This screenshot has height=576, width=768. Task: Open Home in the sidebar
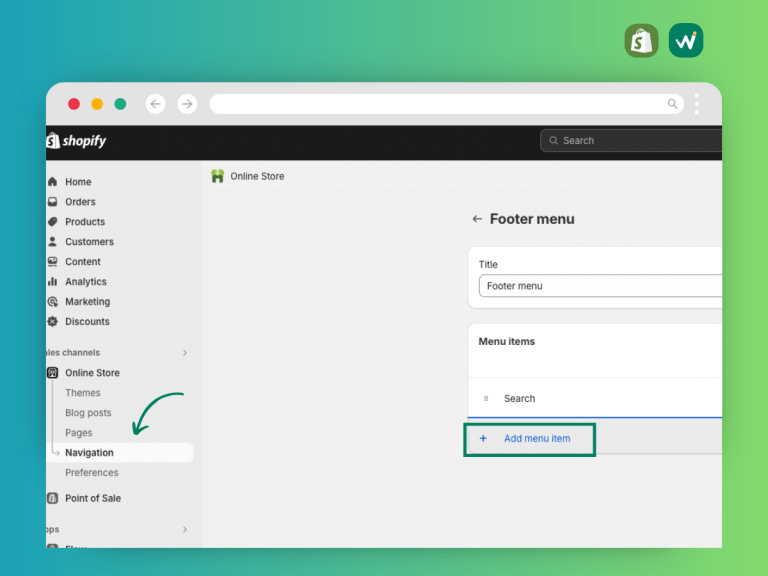(78, 182)
